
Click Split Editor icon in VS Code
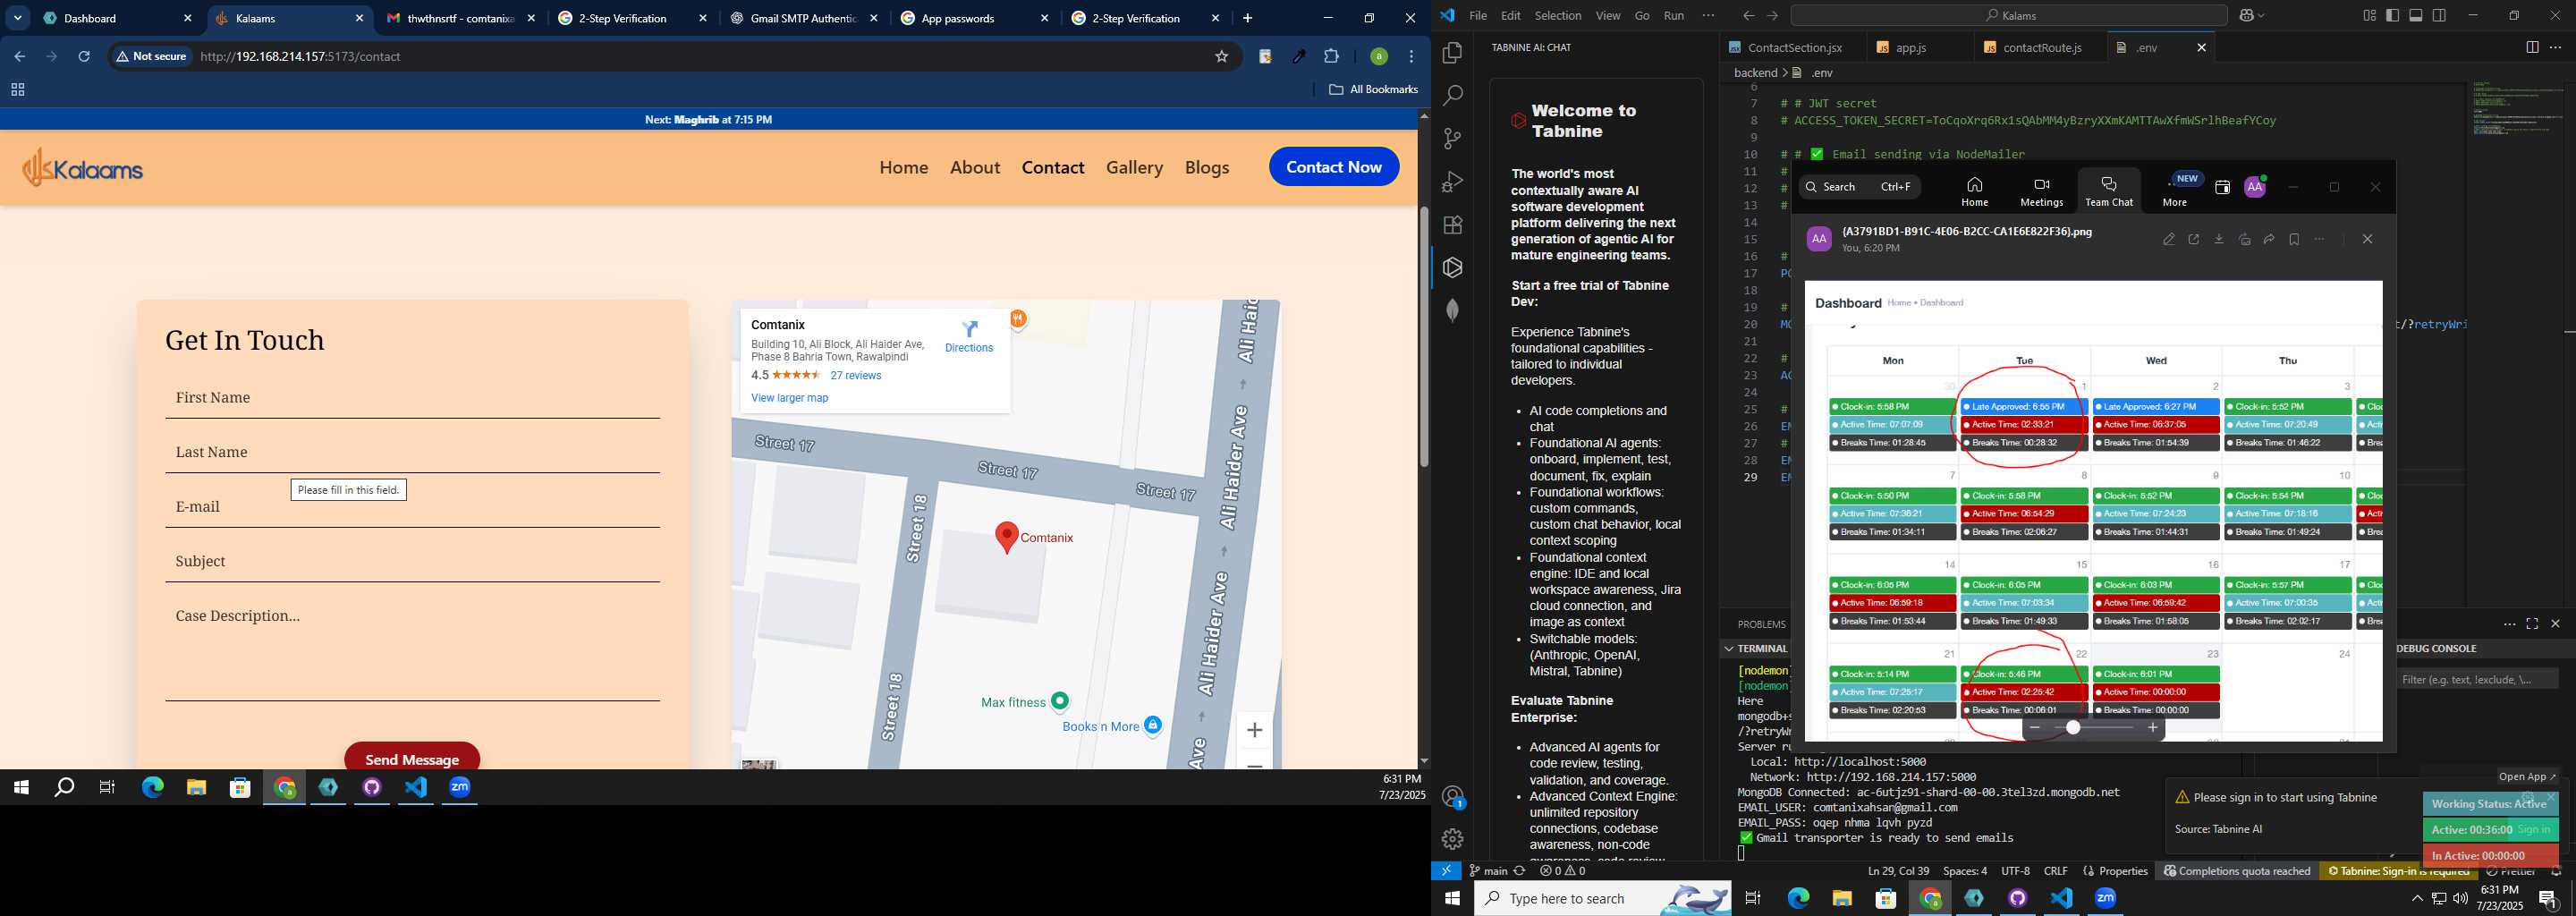pyautogui.click(x=2531, y=47)
